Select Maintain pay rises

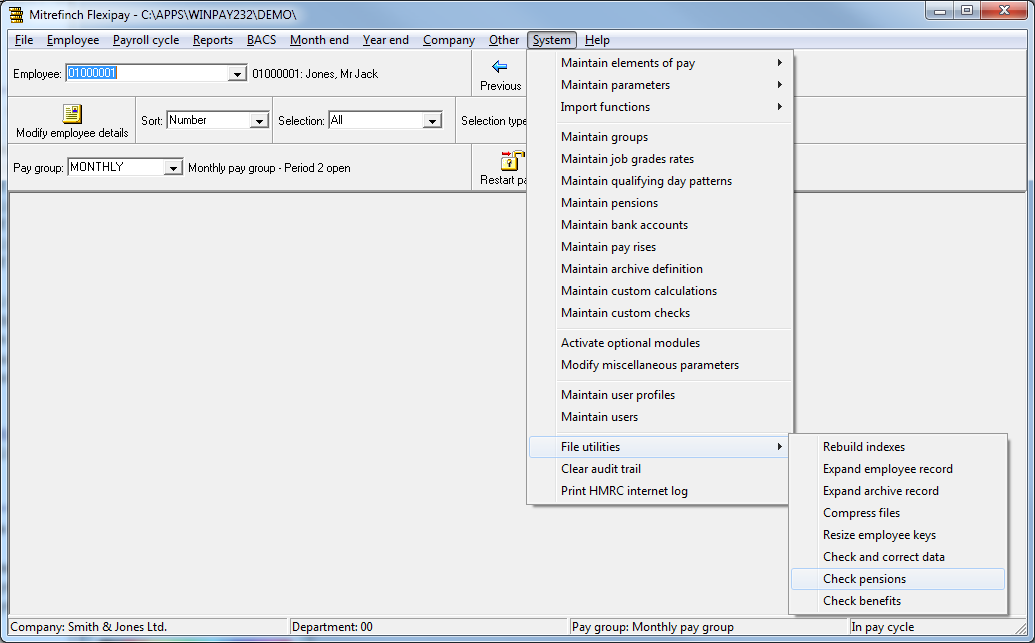click(x=660, y=247)
